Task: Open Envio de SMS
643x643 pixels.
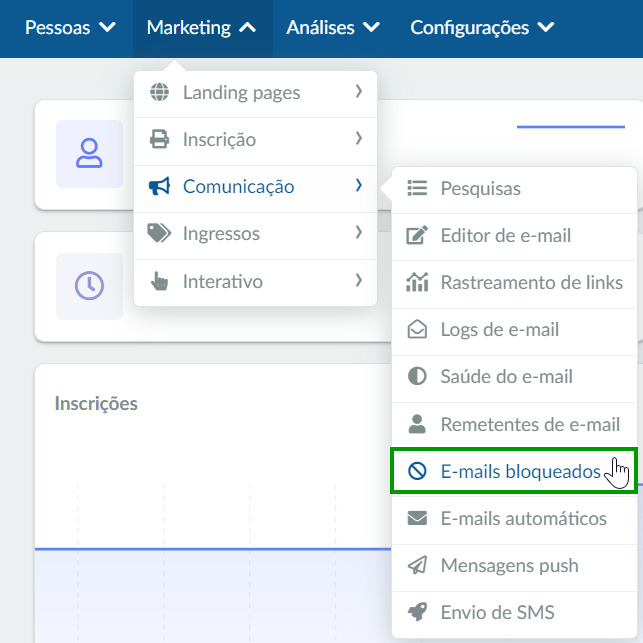Action: [x=514, y=615]
